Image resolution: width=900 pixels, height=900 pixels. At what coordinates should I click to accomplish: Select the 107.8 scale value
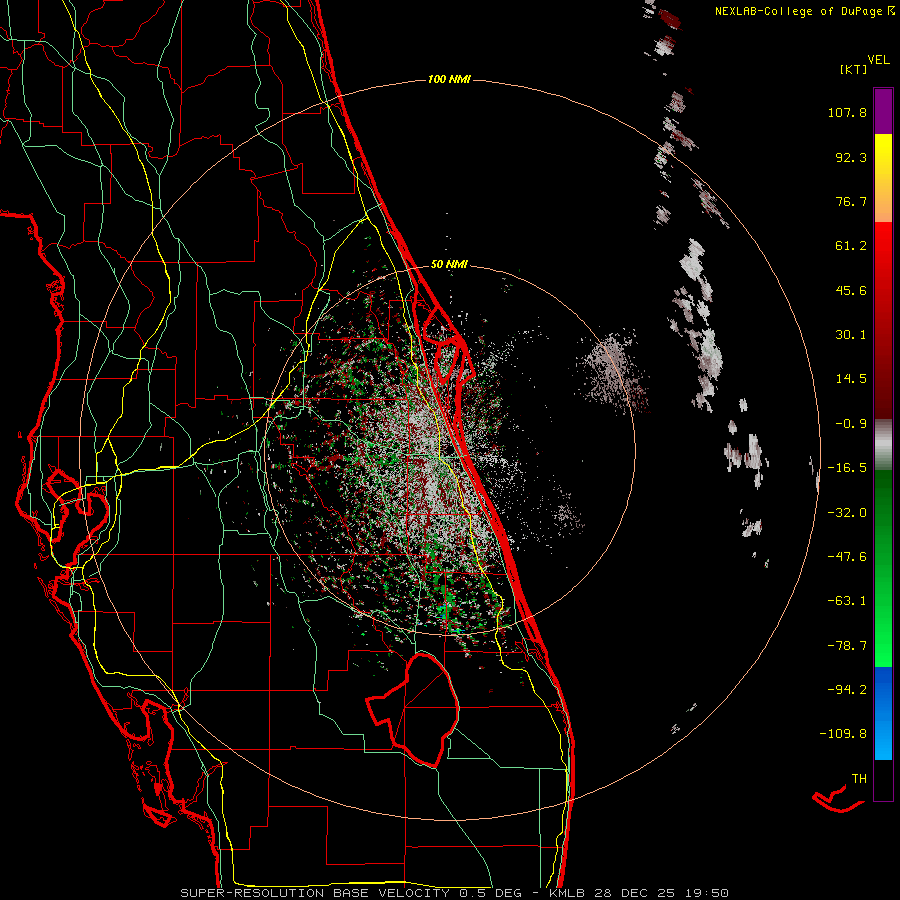847,112
